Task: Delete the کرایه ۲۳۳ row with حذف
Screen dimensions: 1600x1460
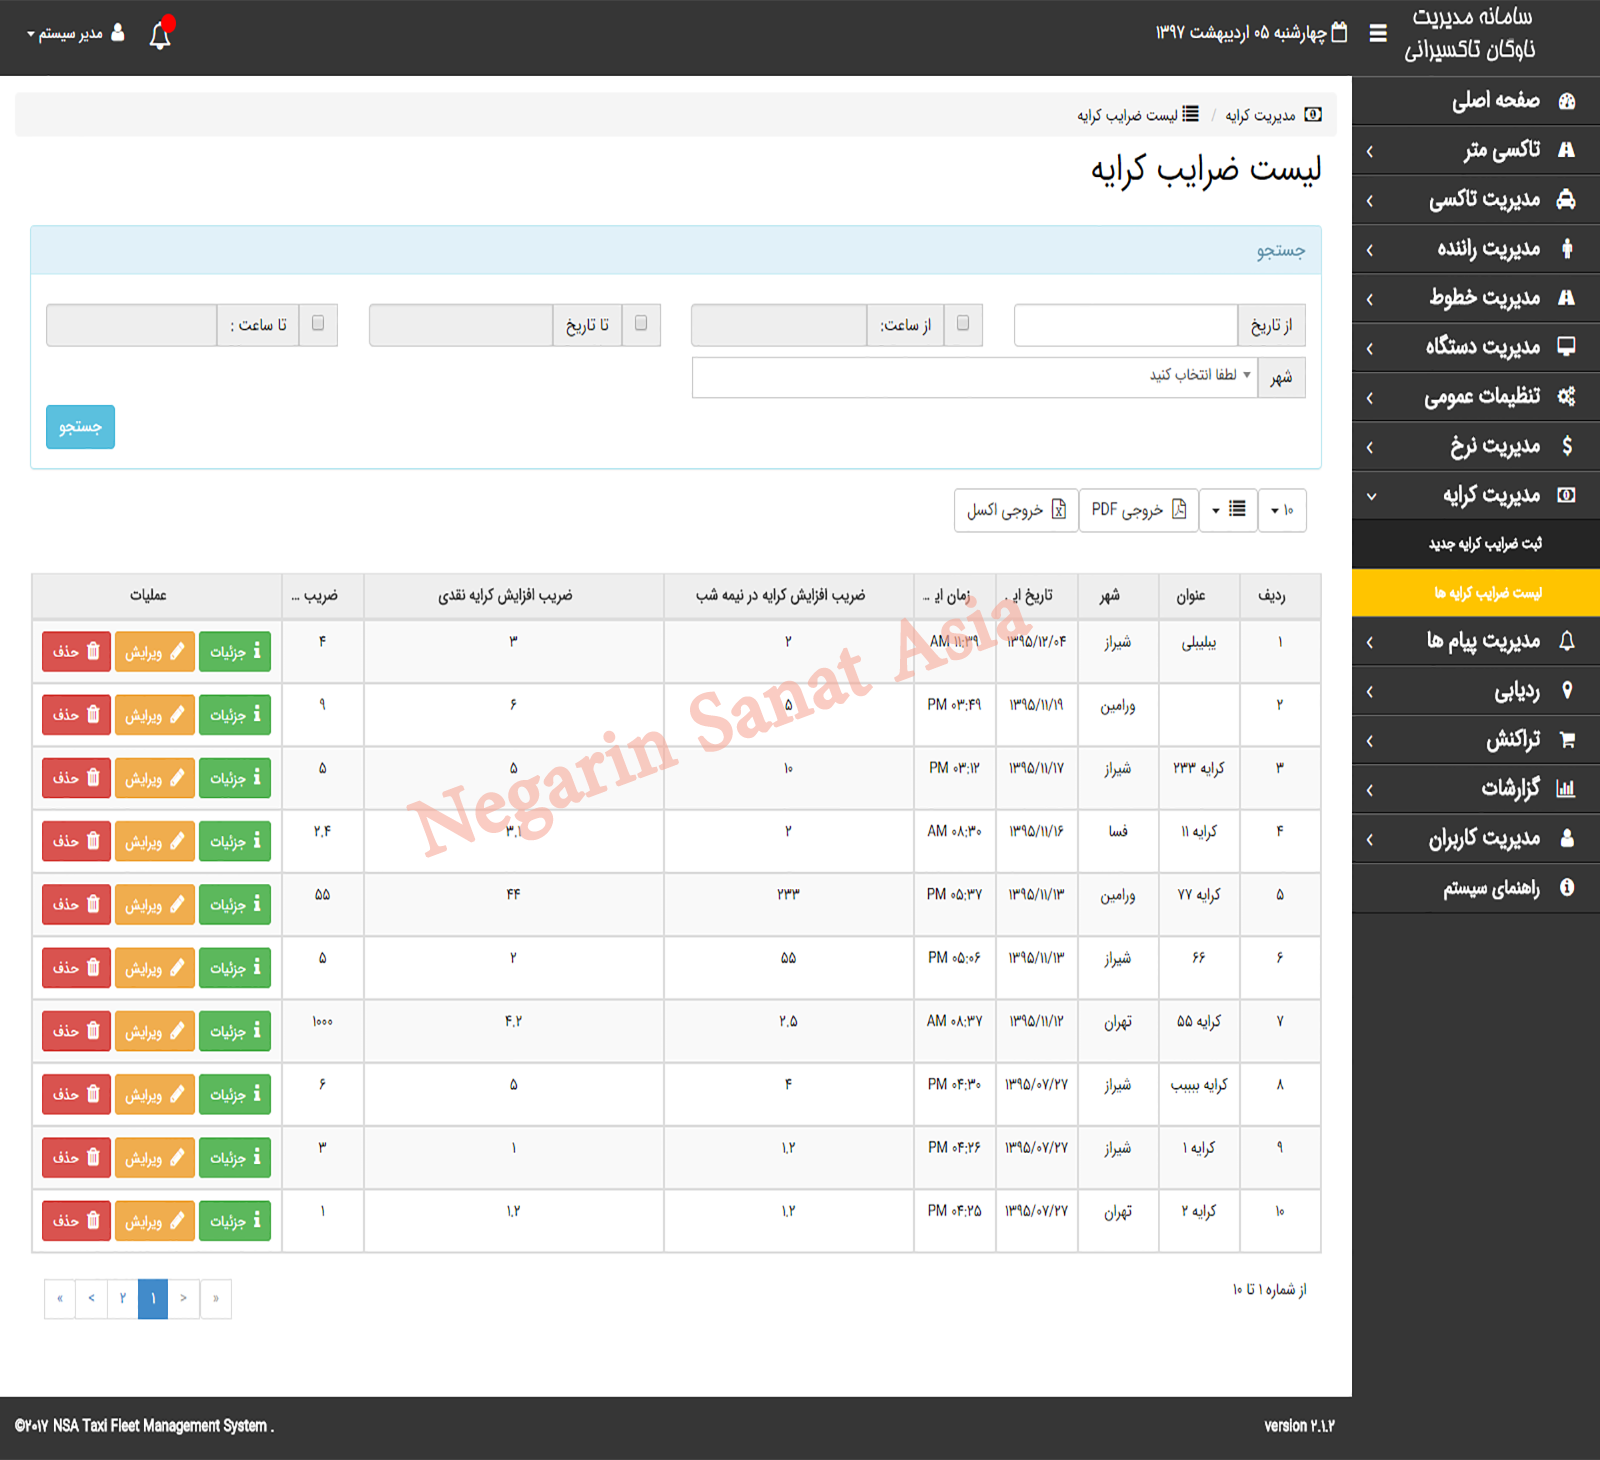Action: pos(76,778)
